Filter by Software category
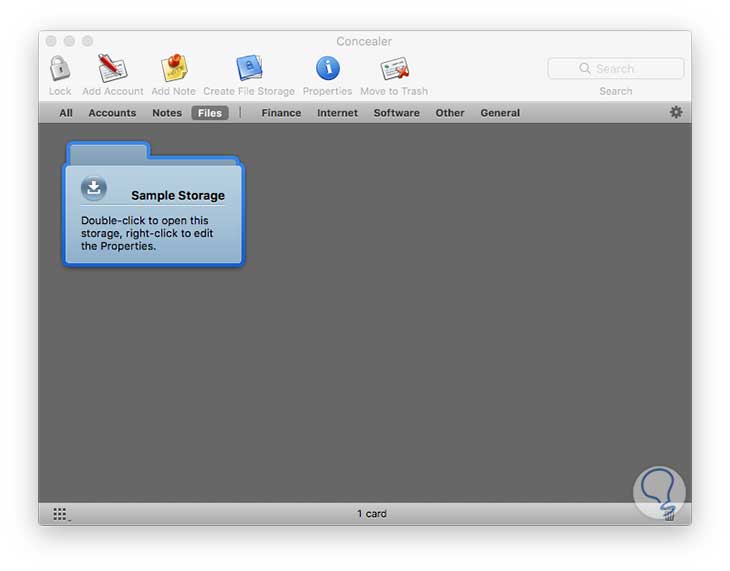 pos(397,113)
